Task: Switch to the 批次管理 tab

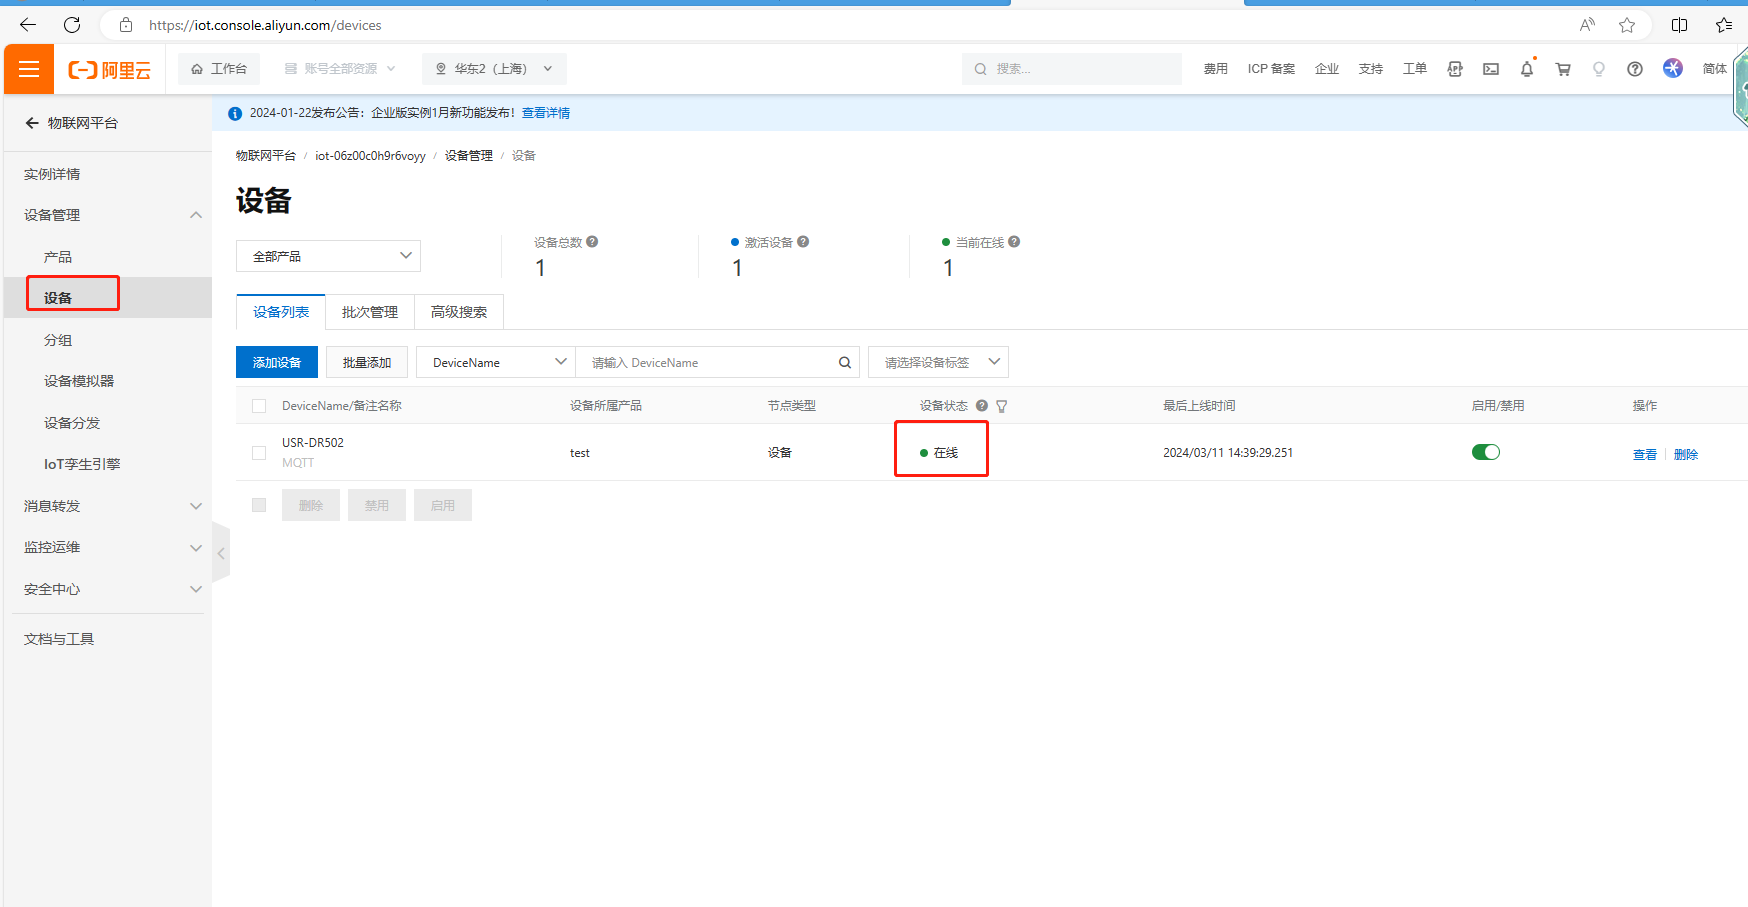Action: click(x=369, y=312)
